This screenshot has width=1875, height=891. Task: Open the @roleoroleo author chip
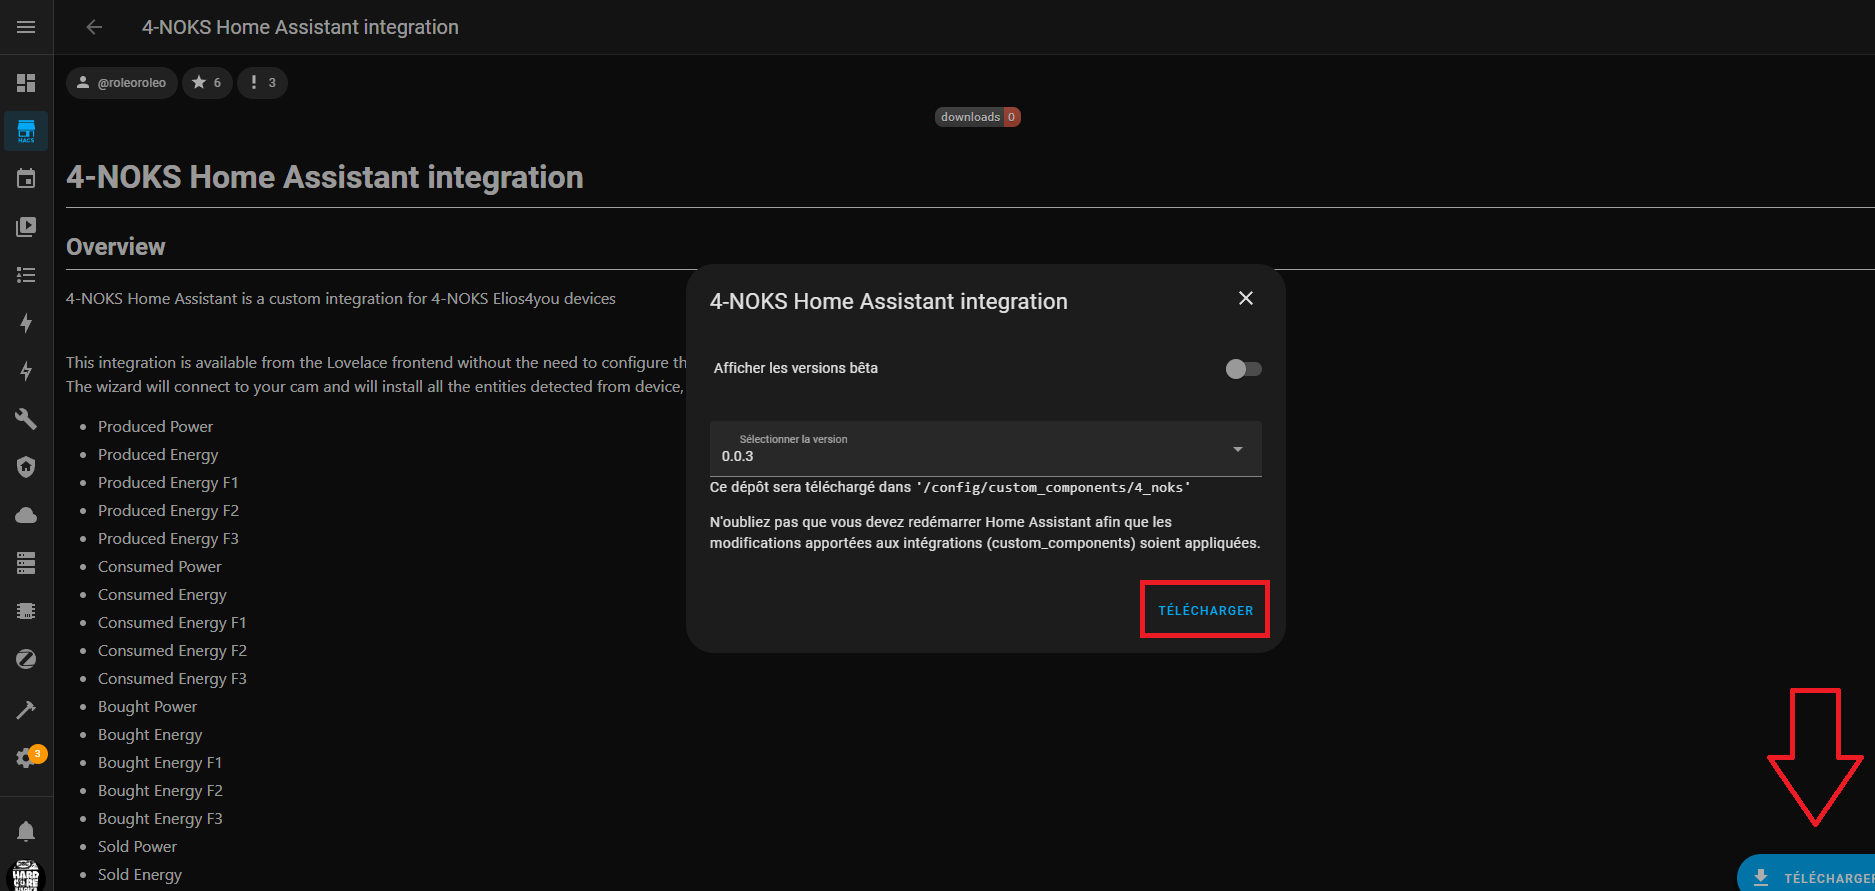[x=122, y=83]
